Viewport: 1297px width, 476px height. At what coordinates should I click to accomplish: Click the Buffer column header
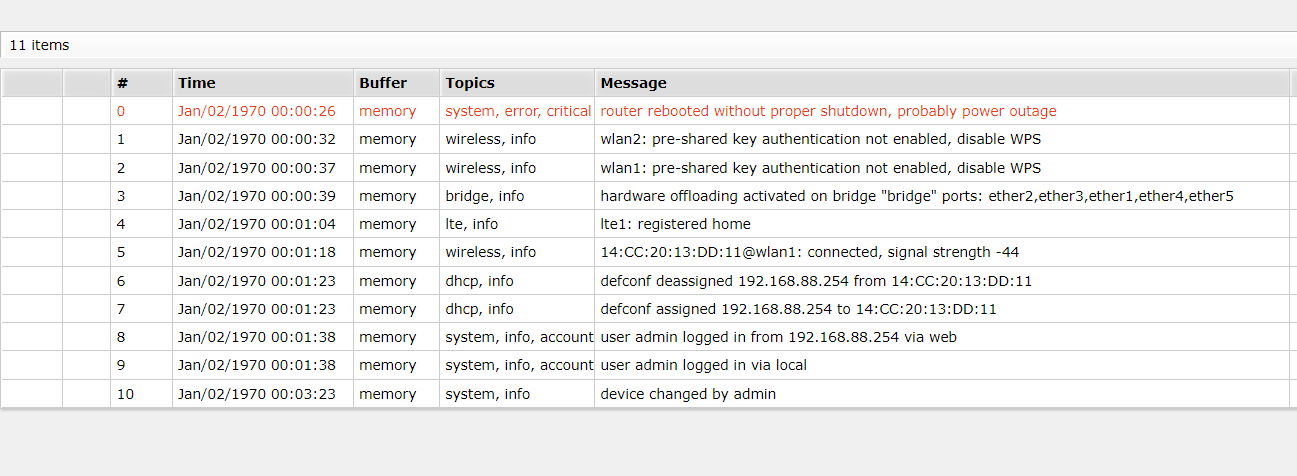pos(383,83)
